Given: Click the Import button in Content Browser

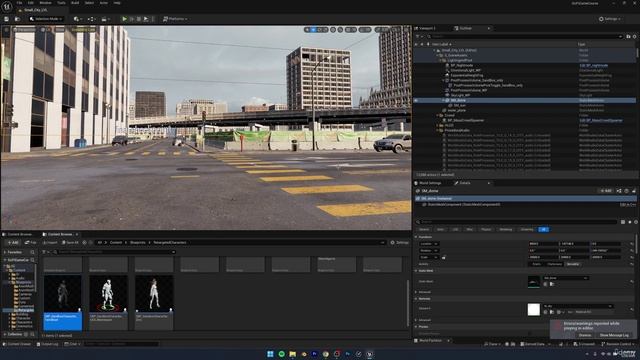Looking at the screenshot, I should pyautogui.click(x=51, y=242).
